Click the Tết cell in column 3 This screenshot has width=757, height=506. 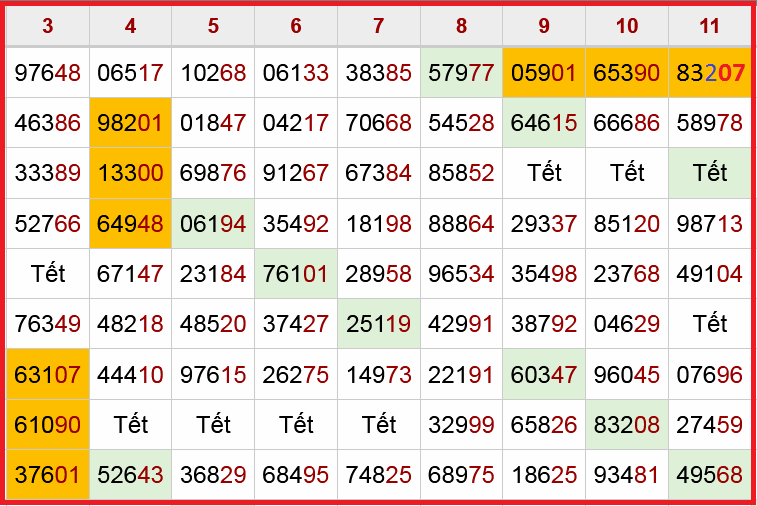tap(47, 274)
